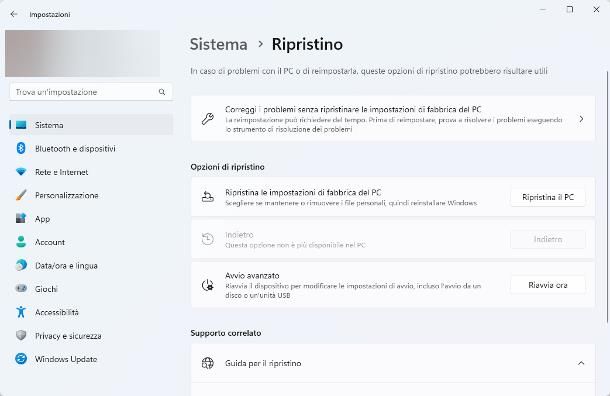
Task: Click the Rete e Internet wifi icon
Action: (x=21, y=172)
